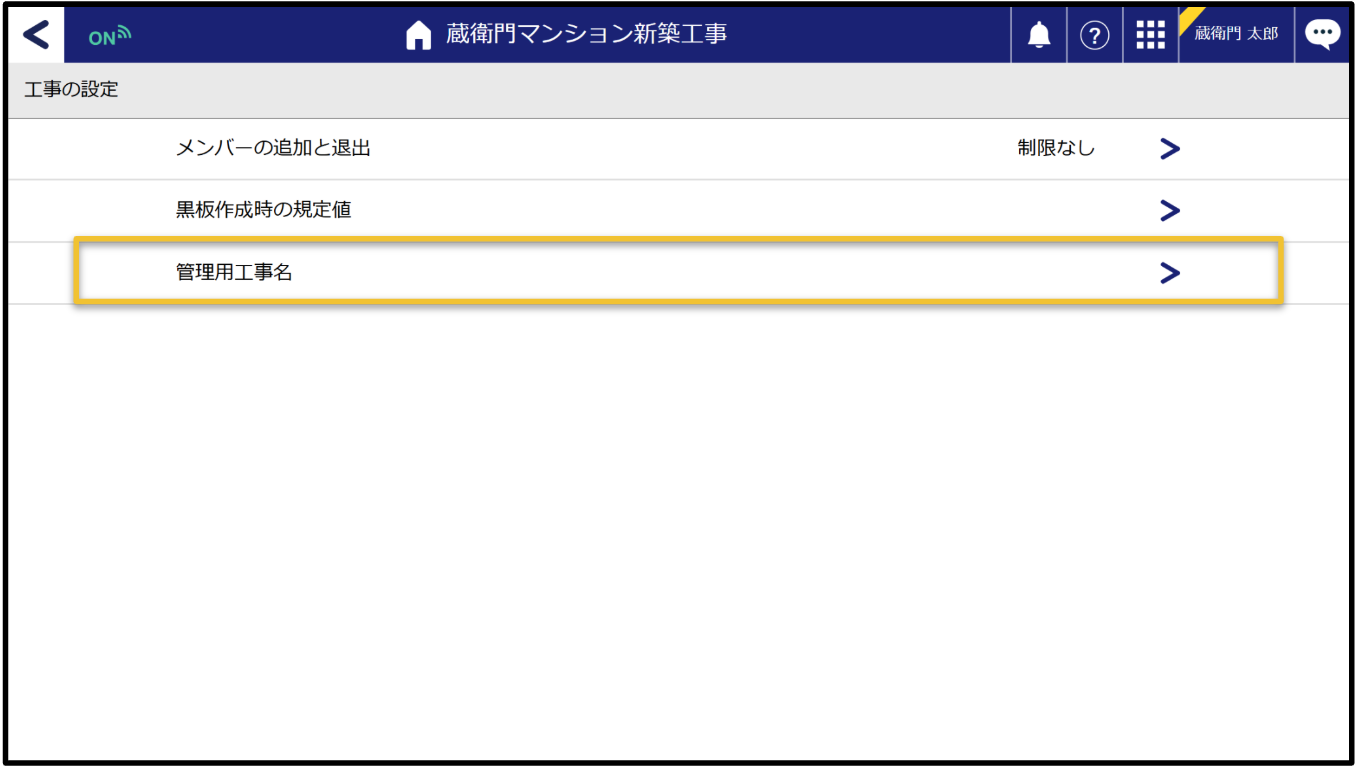Click the 工事の設定 section header

pos(71,90)
